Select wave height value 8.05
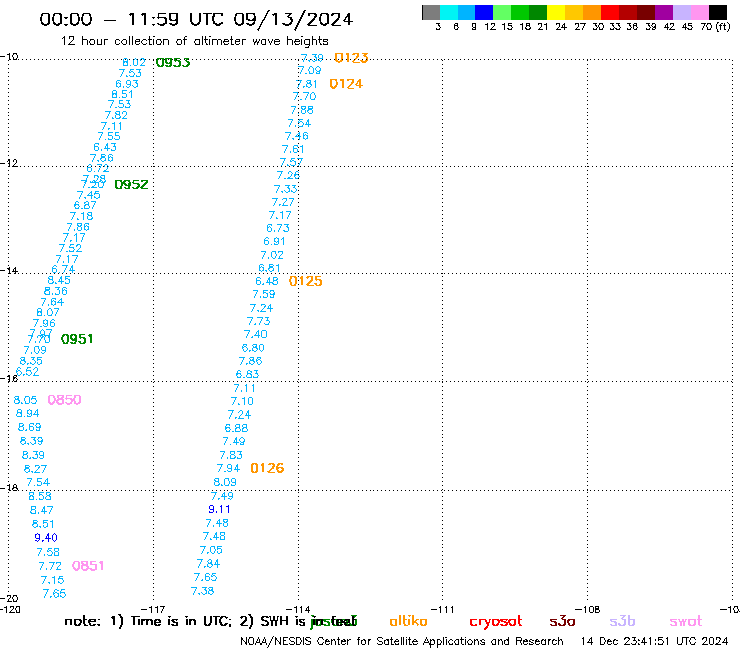Screen dimensions: 740x650 pos(25,400)
